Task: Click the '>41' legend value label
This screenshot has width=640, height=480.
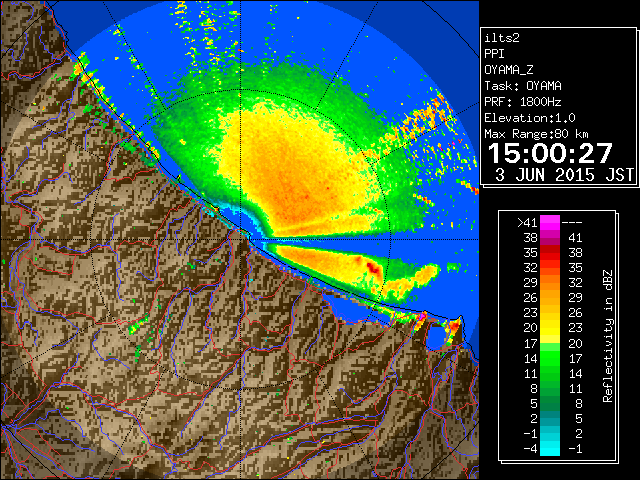Action: (x=527, y=222)
